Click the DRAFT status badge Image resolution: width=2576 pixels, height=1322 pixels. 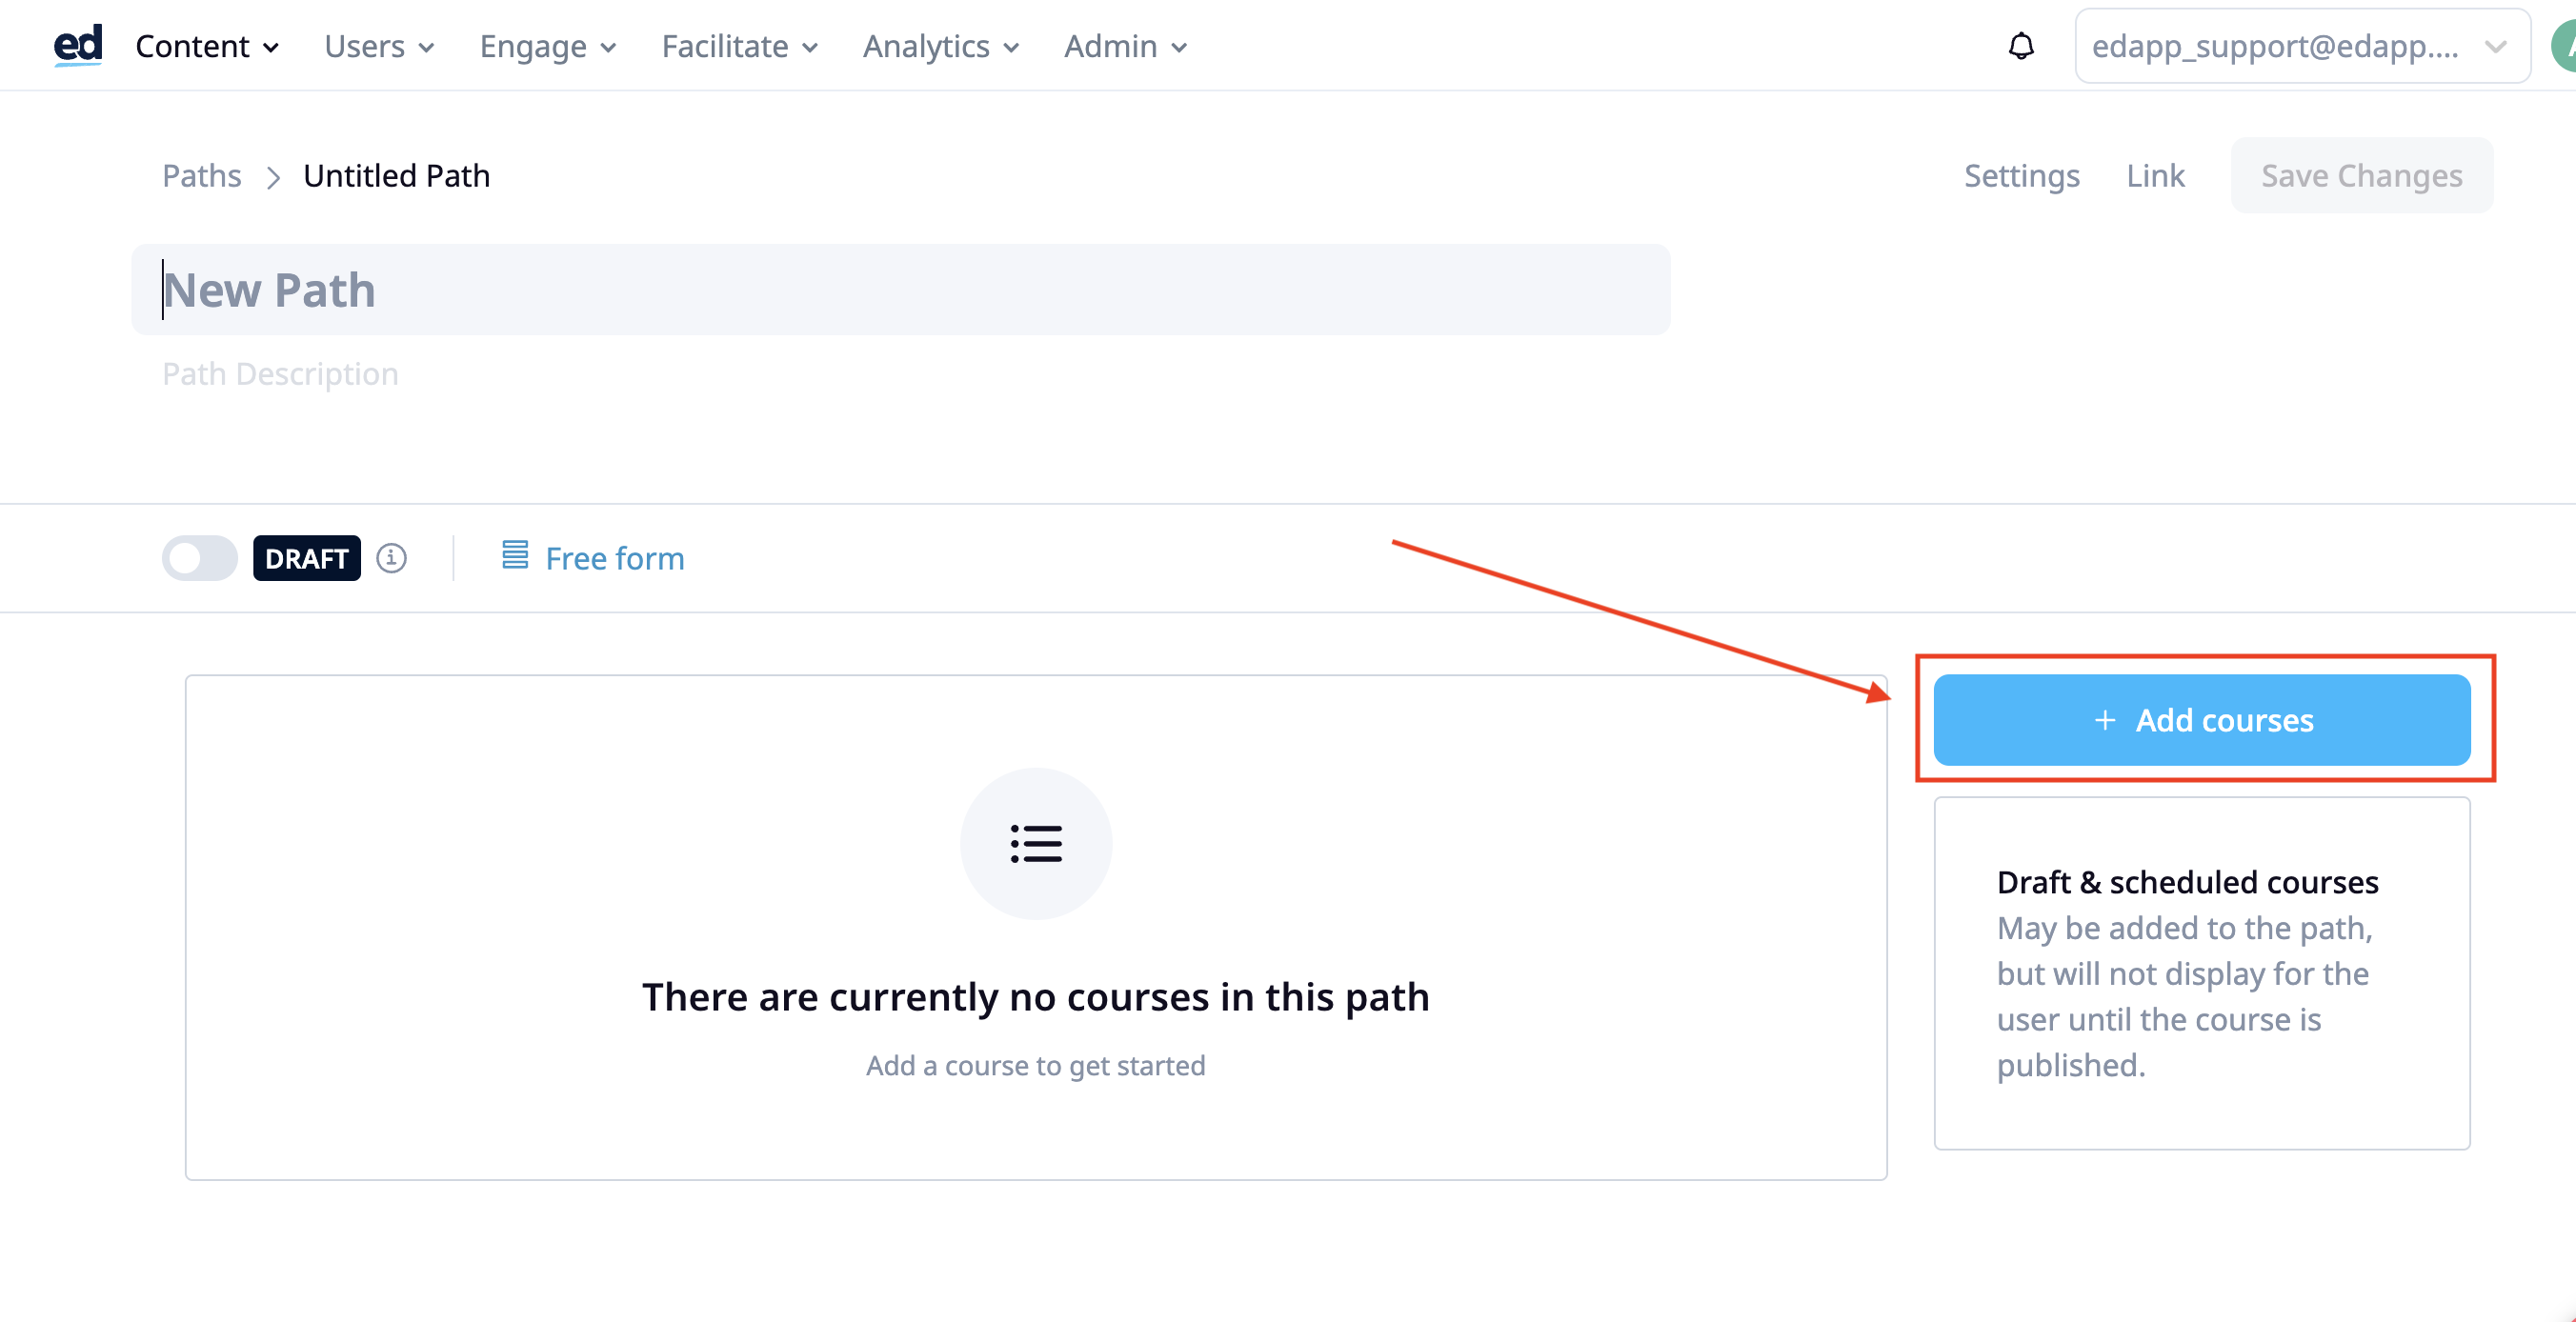click(x=307, y=558)
